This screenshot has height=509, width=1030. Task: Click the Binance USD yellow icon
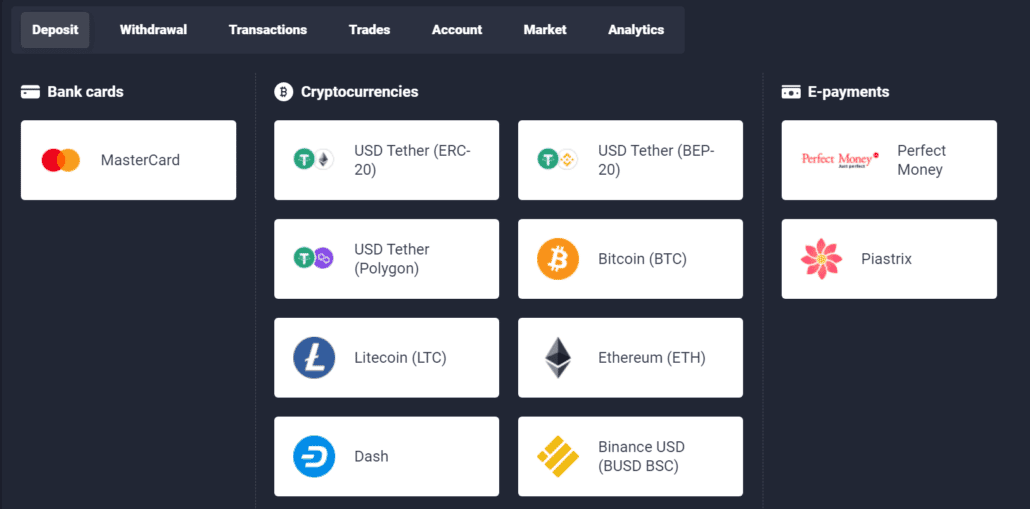pyautogui.click(x=558, y=456)
